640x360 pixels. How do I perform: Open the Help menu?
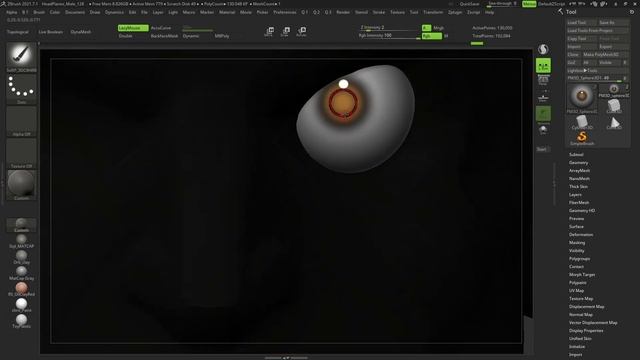tap(489, 12)
